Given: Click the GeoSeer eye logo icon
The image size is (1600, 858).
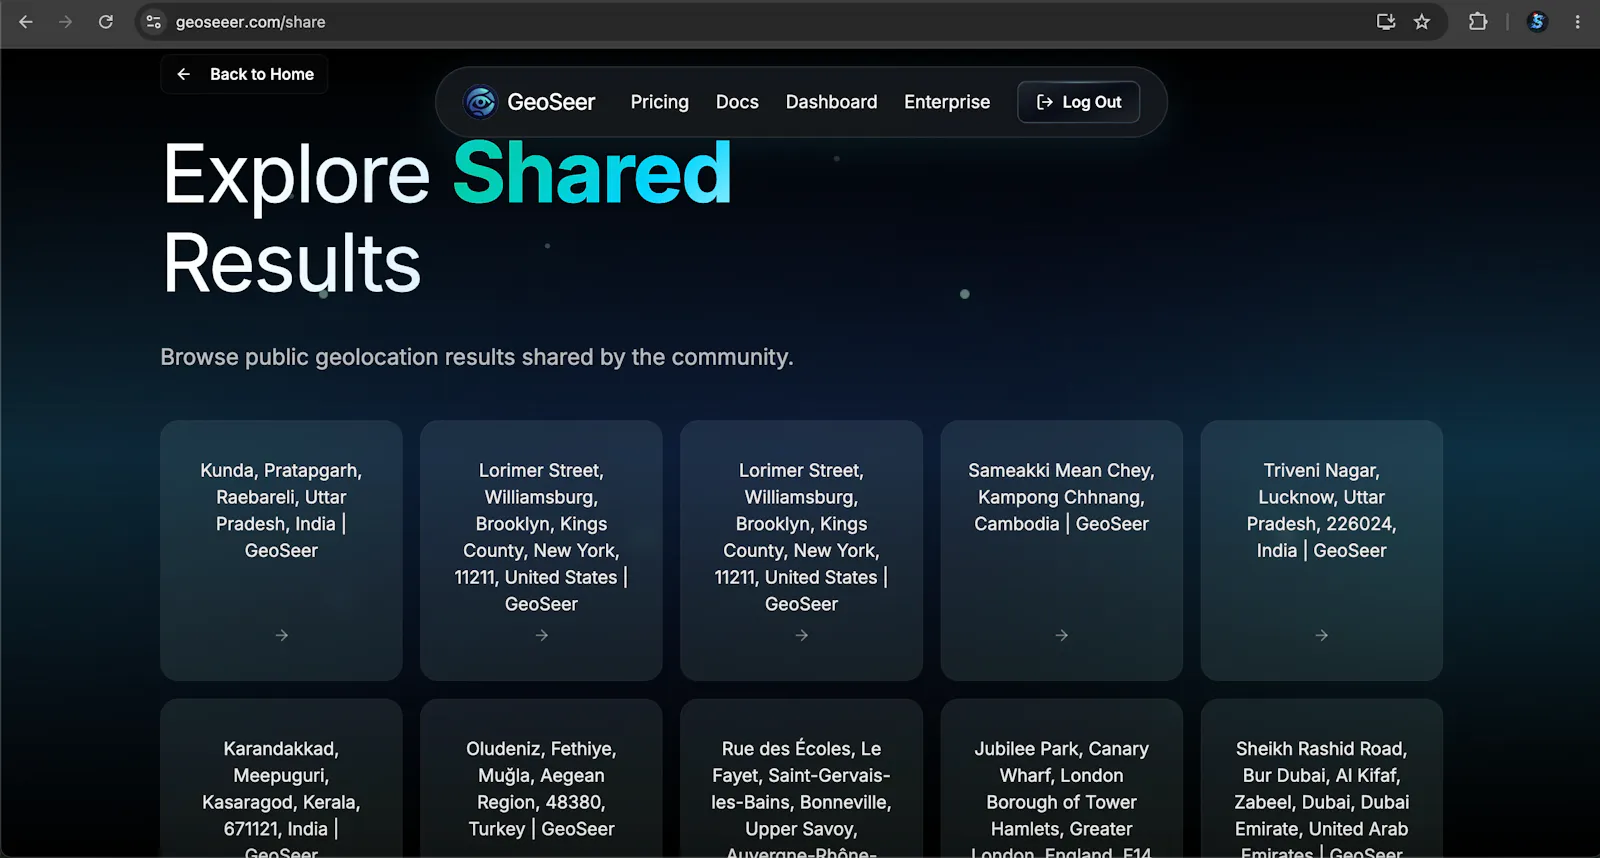Looking at the screenshot, I should 481,102.
